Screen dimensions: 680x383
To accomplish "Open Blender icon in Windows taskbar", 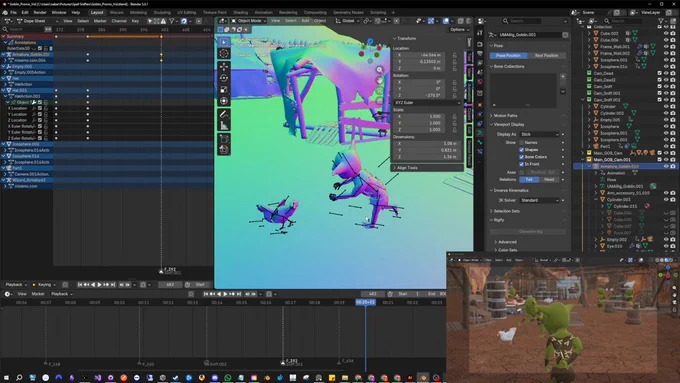I will point(423,377).
